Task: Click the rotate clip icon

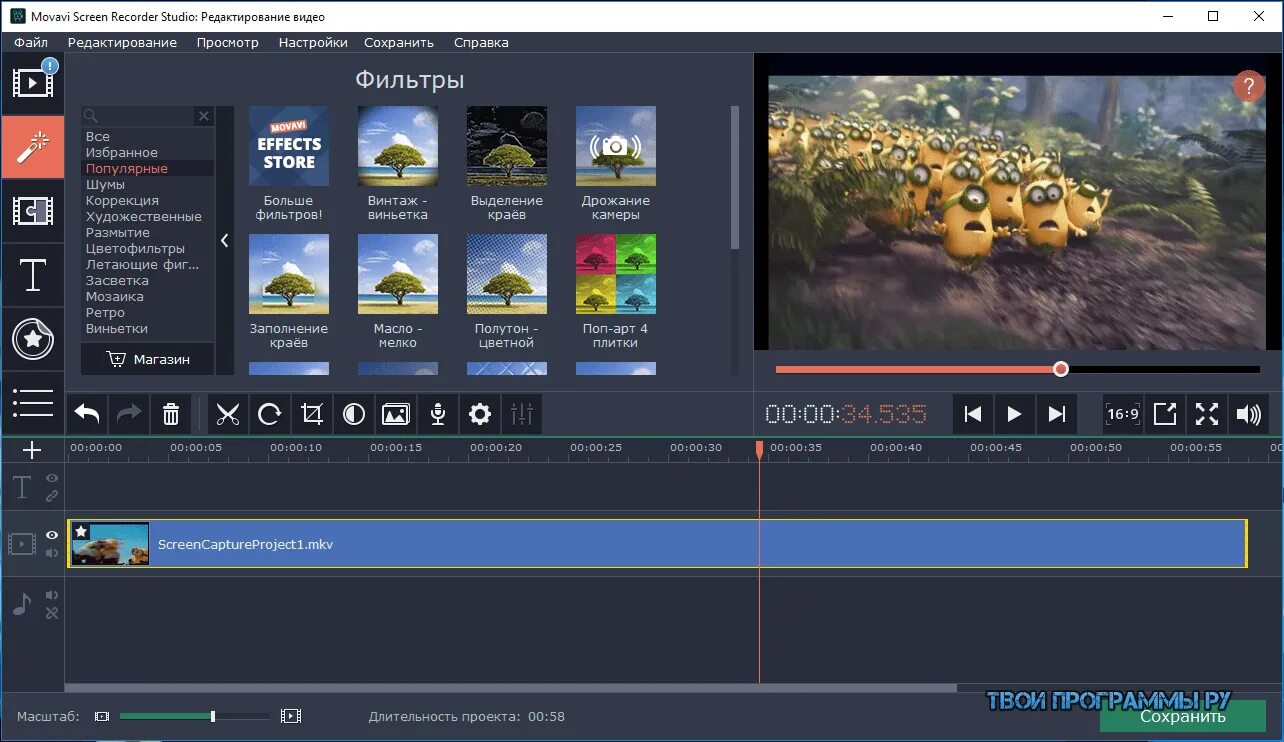Action: click(x=270, y=414)
